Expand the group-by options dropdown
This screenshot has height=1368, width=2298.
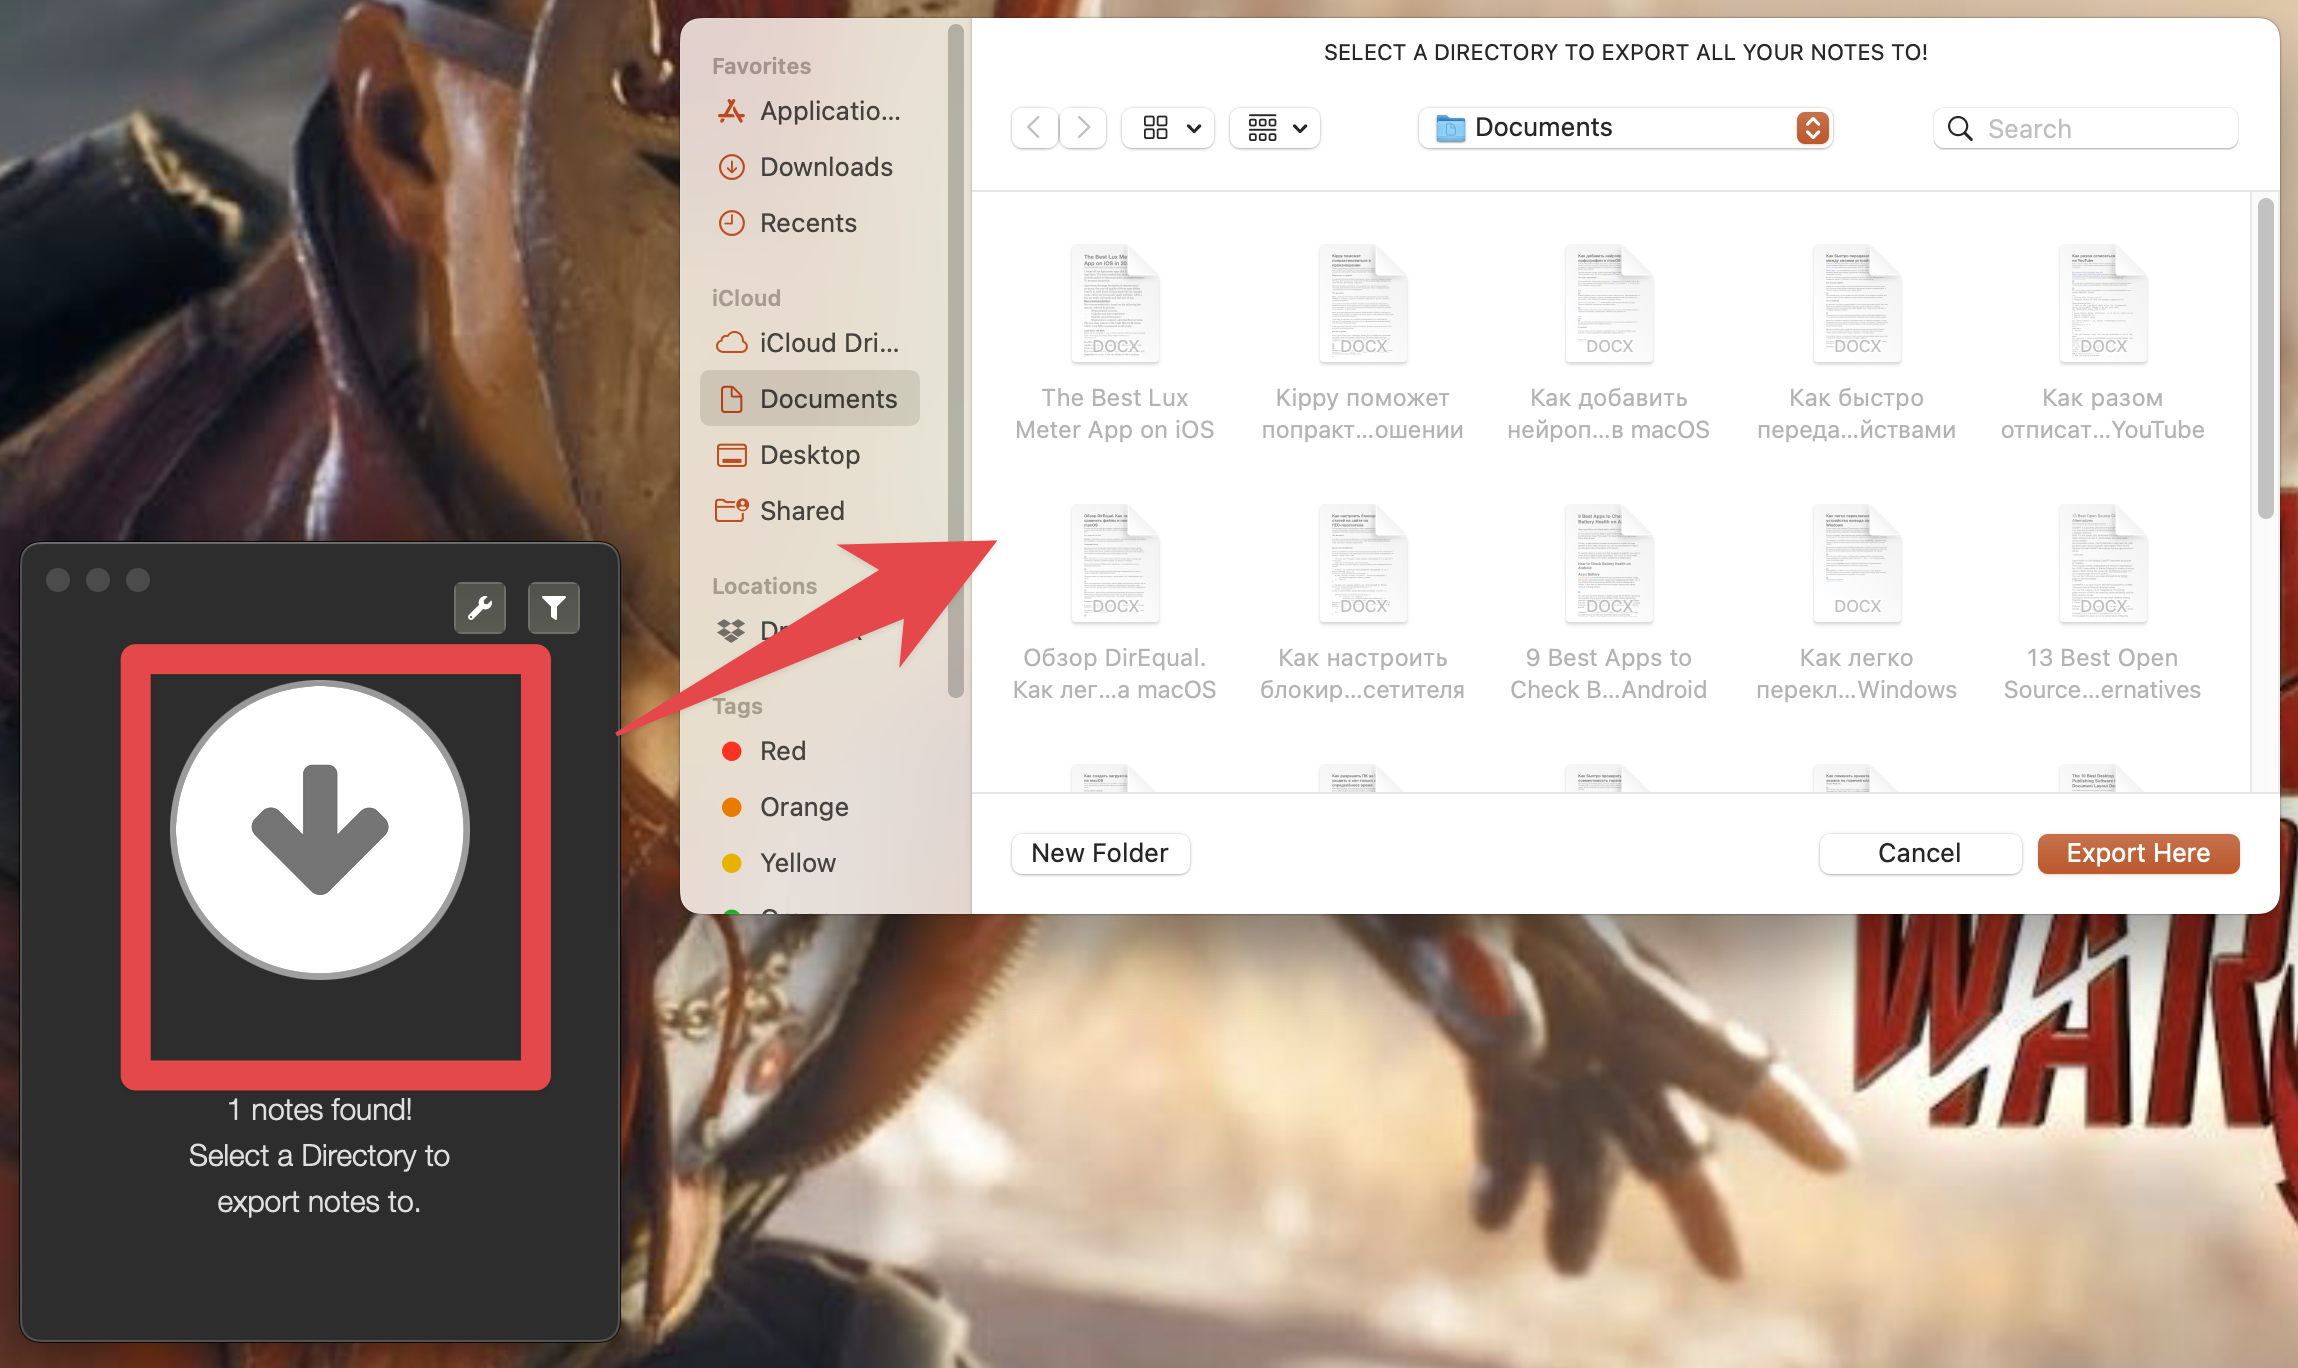pos(1275,128)
